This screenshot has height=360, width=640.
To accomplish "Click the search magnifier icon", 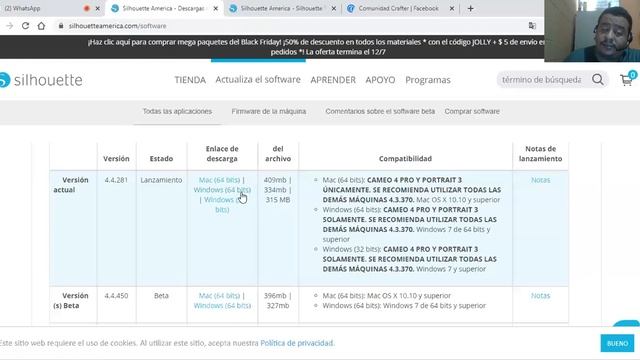I will tap(598, 79).
